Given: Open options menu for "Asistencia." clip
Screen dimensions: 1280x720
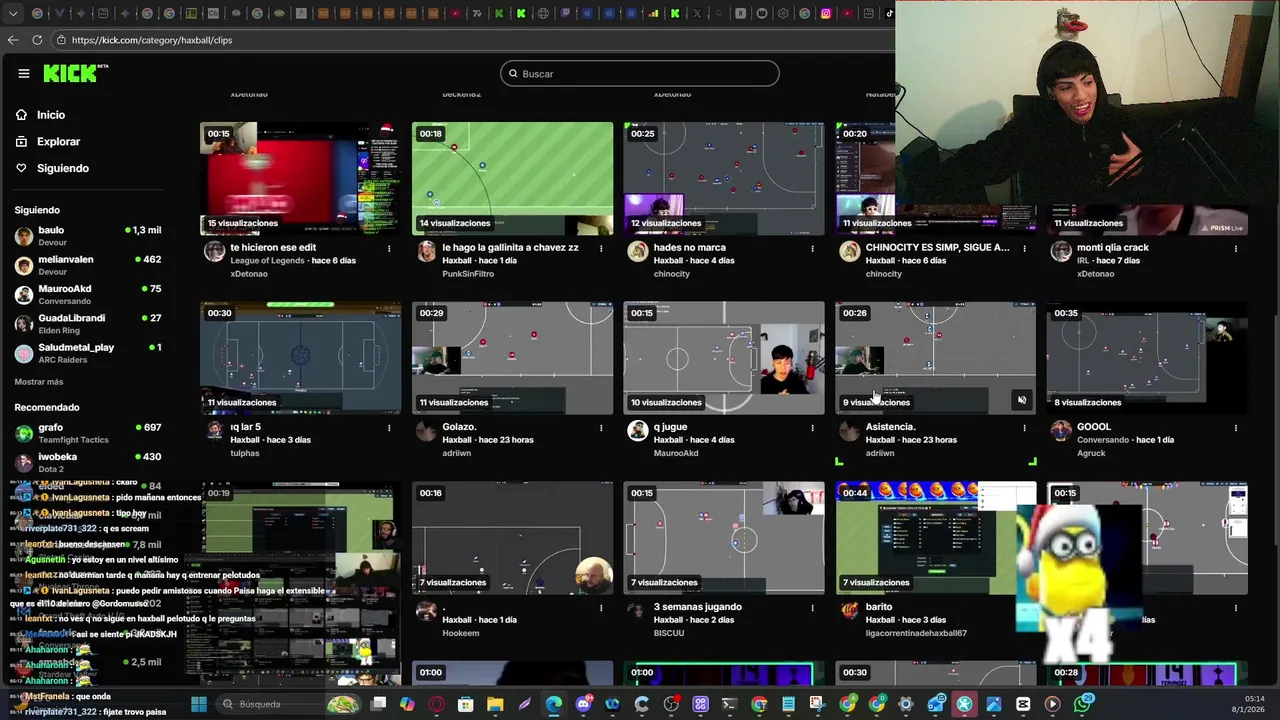Looking at the screenshot, I should (x=1024, y=428).
